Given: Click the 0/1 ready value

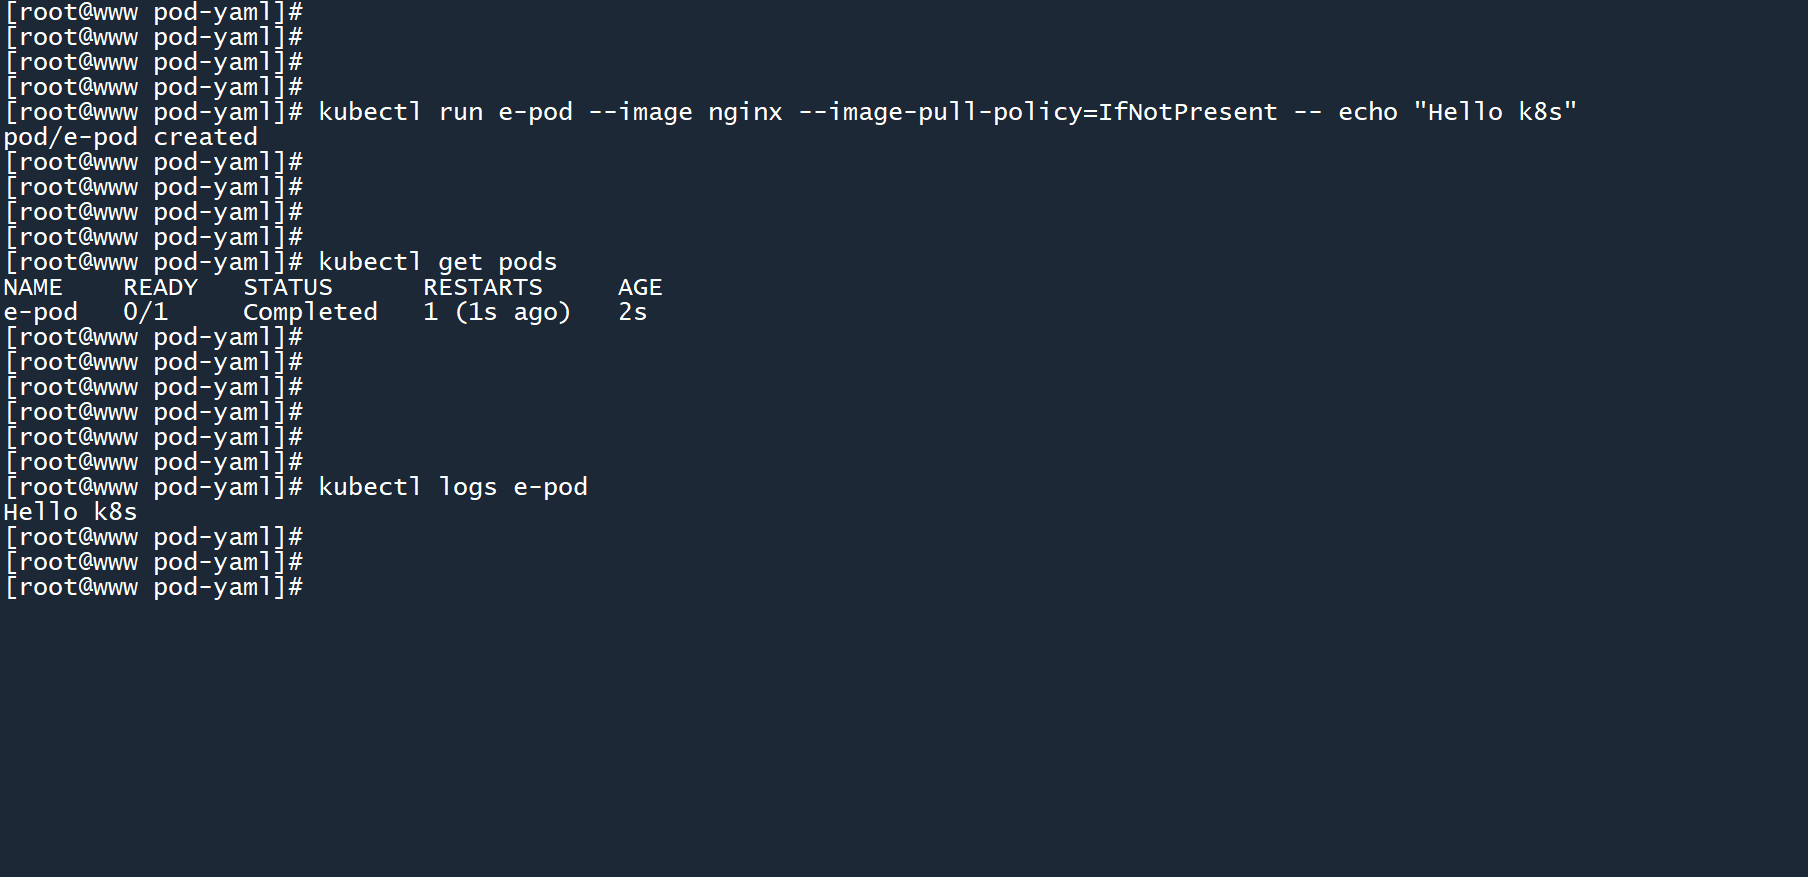Looking at the screenshot, I should (145, 312).
